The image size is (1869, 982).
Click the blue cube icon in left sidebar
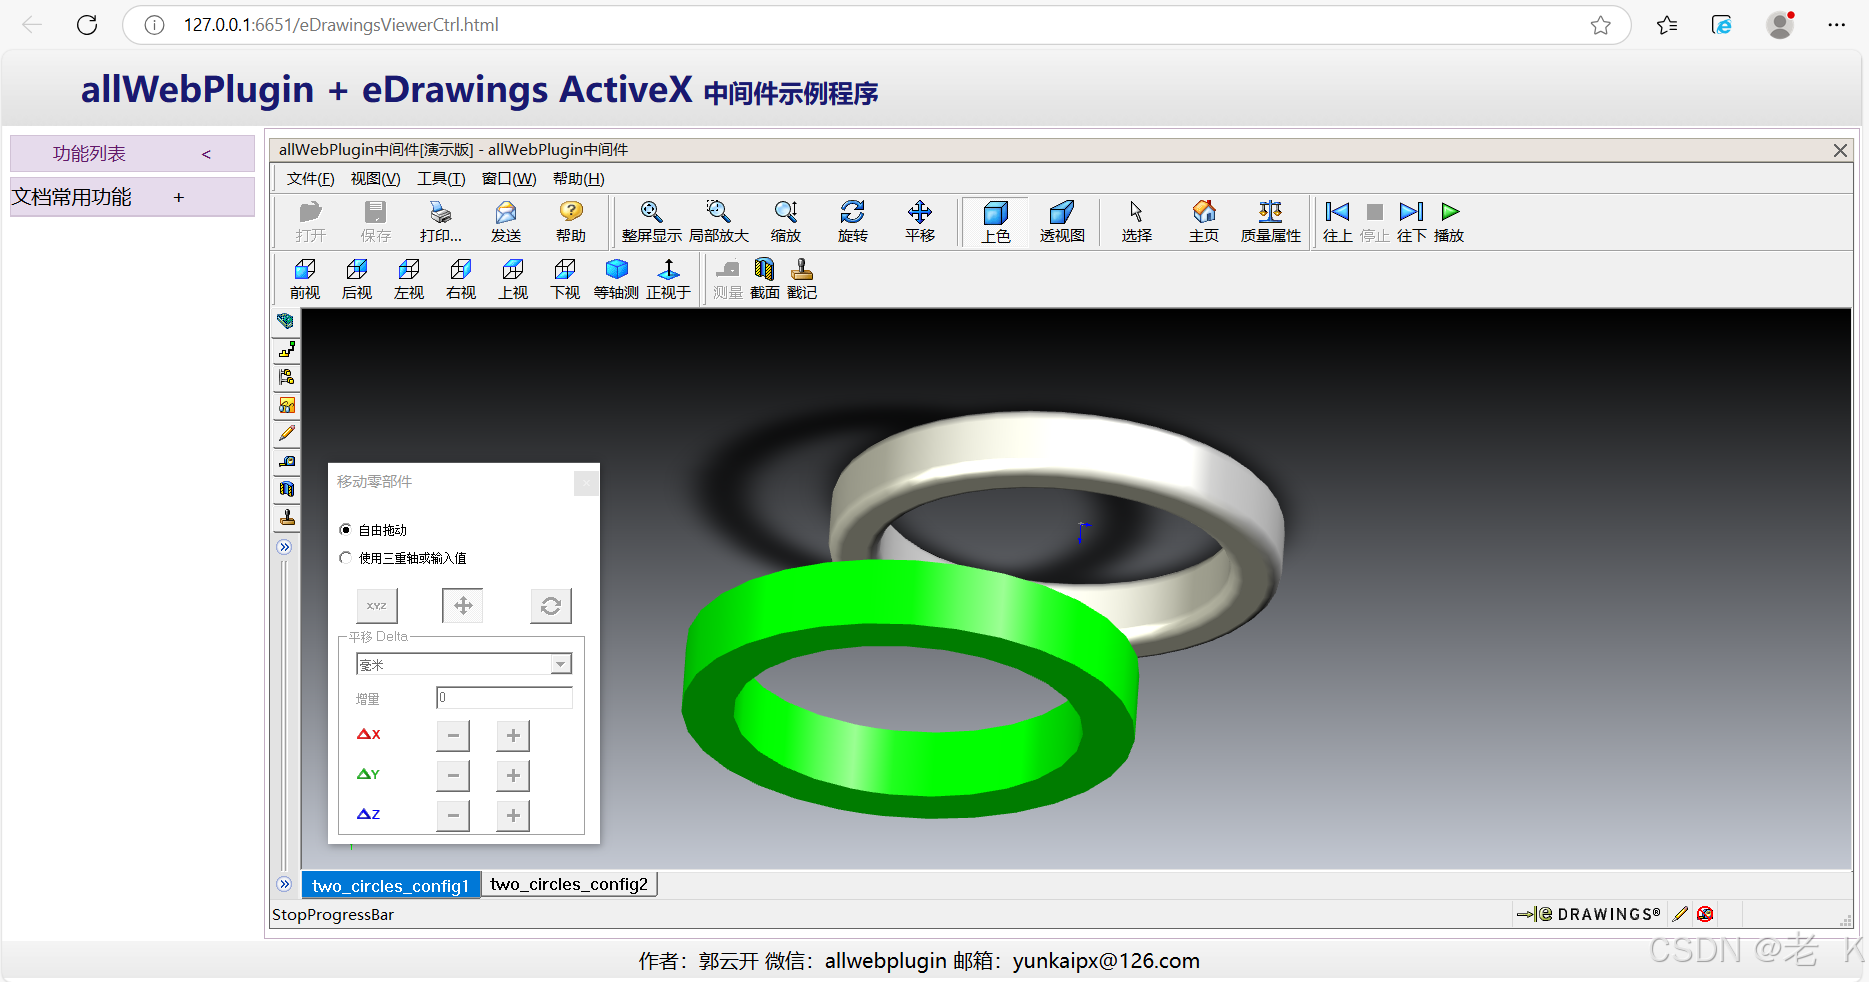click(286, 321)
